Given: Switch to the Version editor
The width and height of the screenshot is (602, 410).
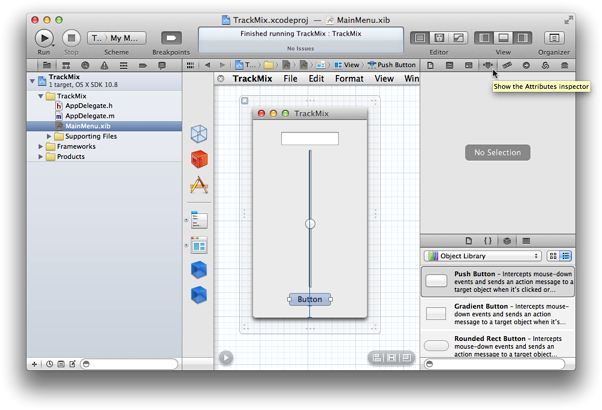Looking at the screenshot, I should (458, 38).
